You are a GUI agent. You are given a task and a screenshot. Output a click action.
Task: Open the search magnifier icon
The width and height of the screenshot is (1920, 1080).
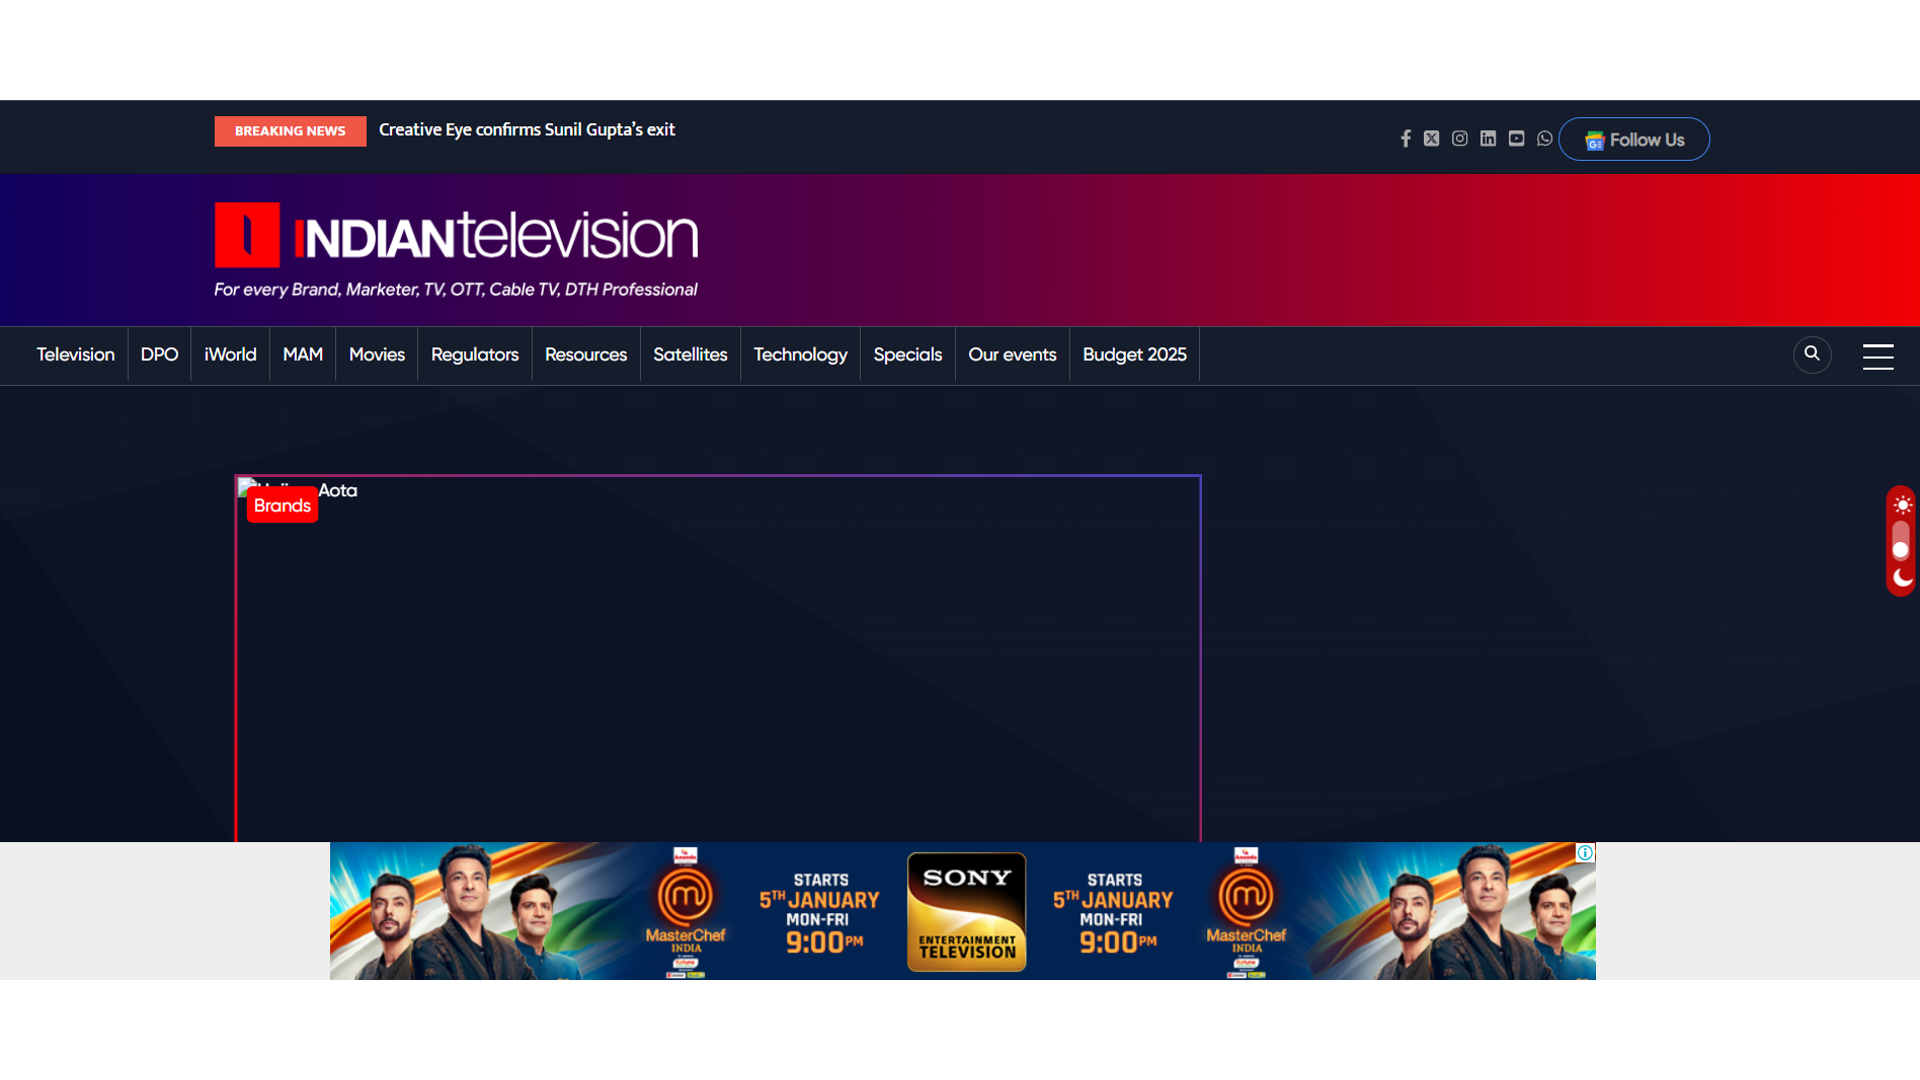pos(1812,354)
